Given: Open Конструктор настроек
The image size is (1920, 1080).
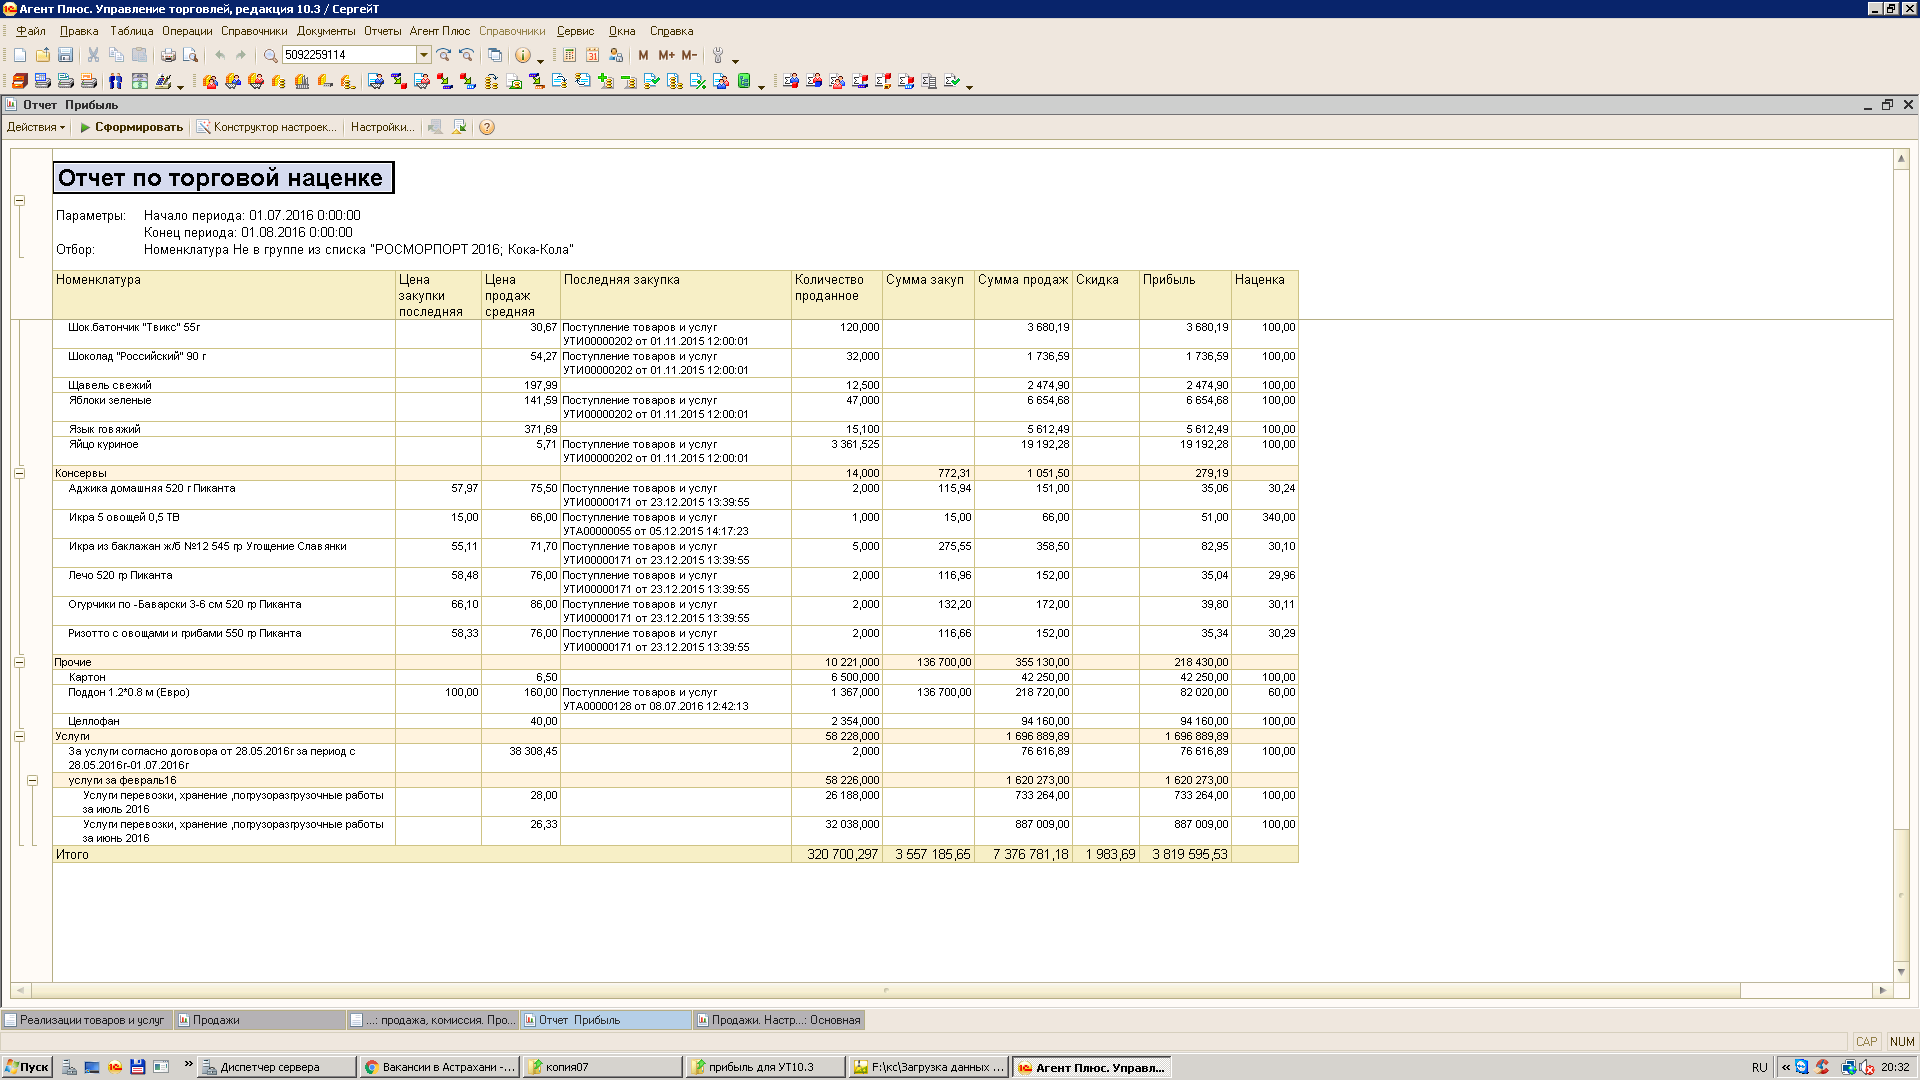Looking at the screenshot, I should [267, 127].
